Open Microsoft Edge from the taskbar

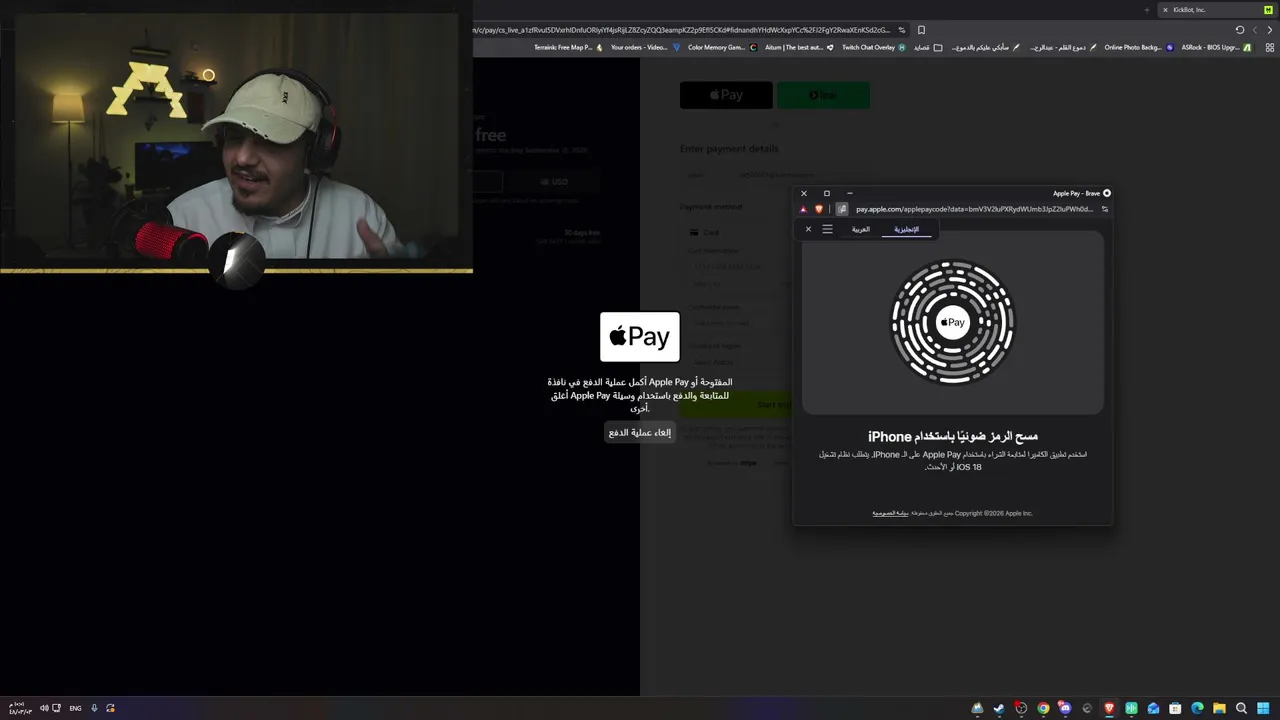[1197, 708]
